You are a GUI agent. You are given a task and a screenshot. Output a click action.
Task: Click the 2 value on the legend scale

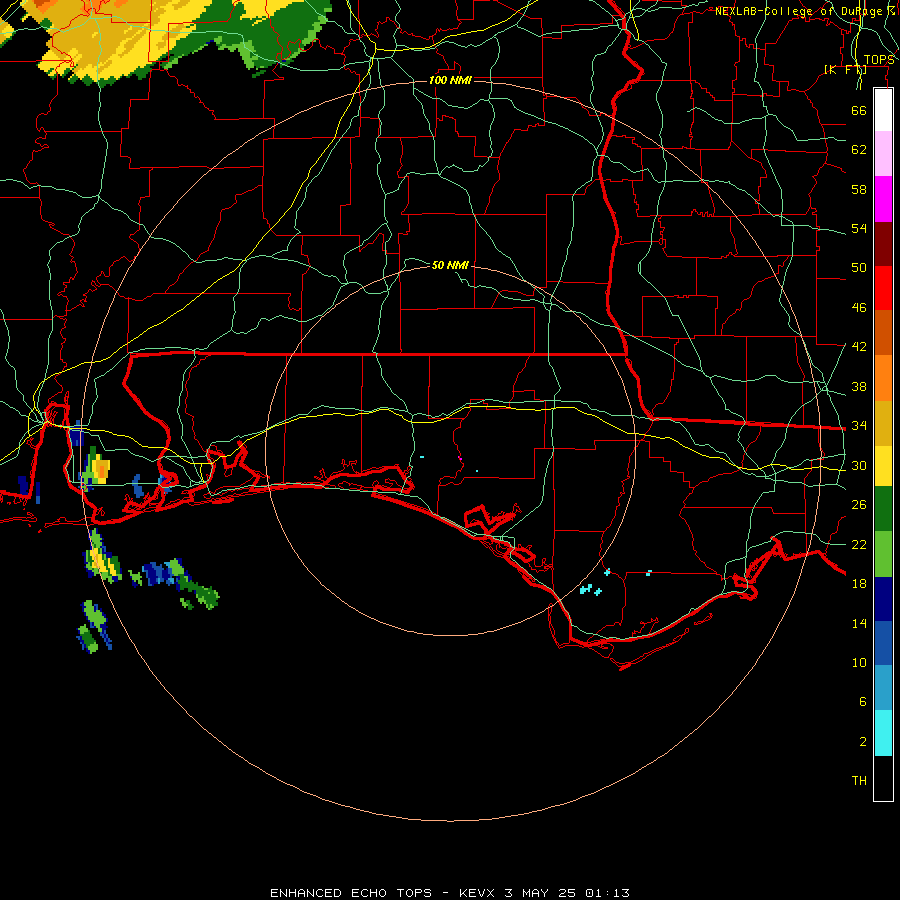click(862, 742)
